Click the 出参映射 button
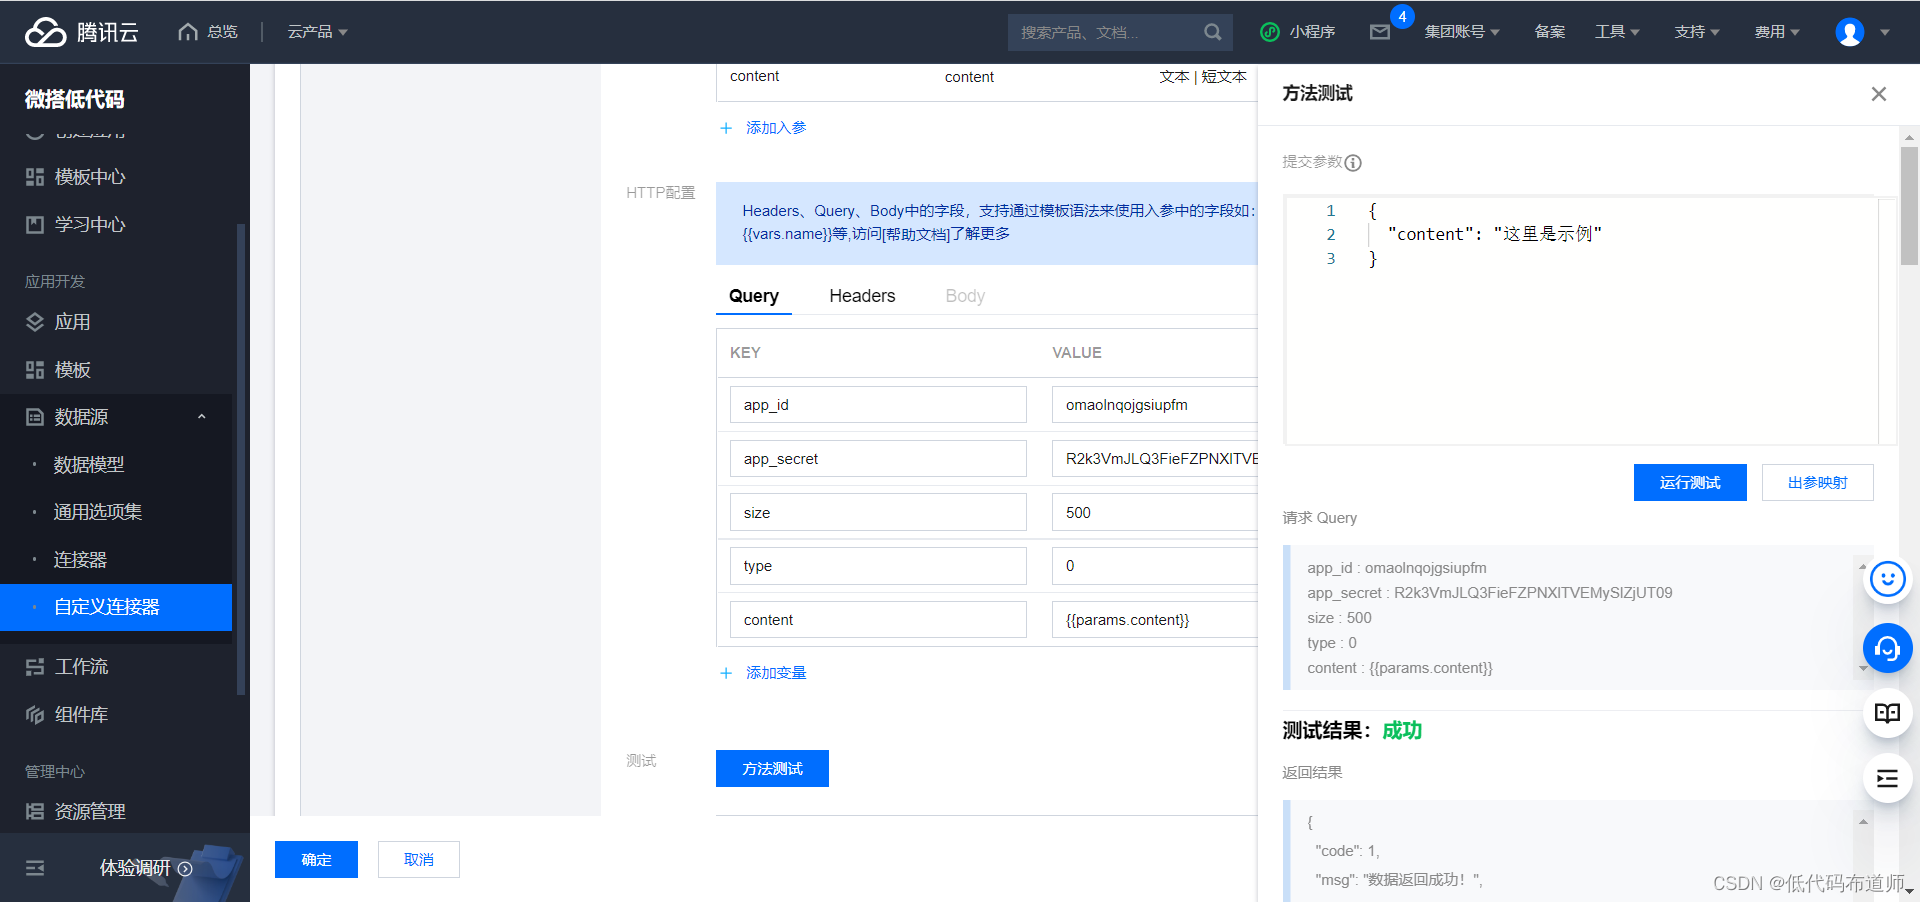Viewport: 1920px width, 902px height. [1817, 483]
